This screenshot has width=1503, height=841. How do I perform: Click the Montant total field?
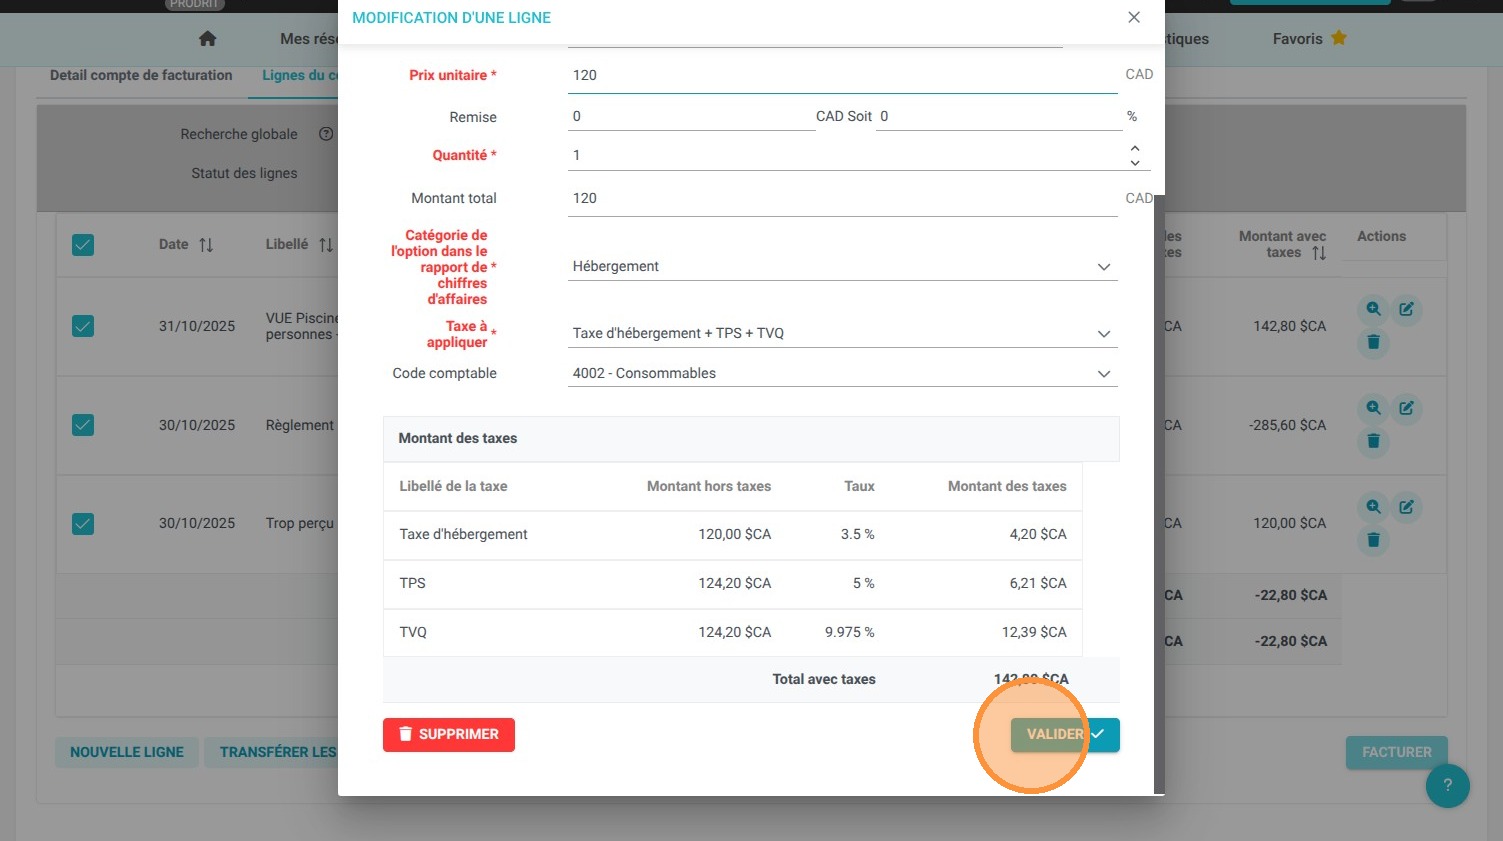[x=842, y=198]
